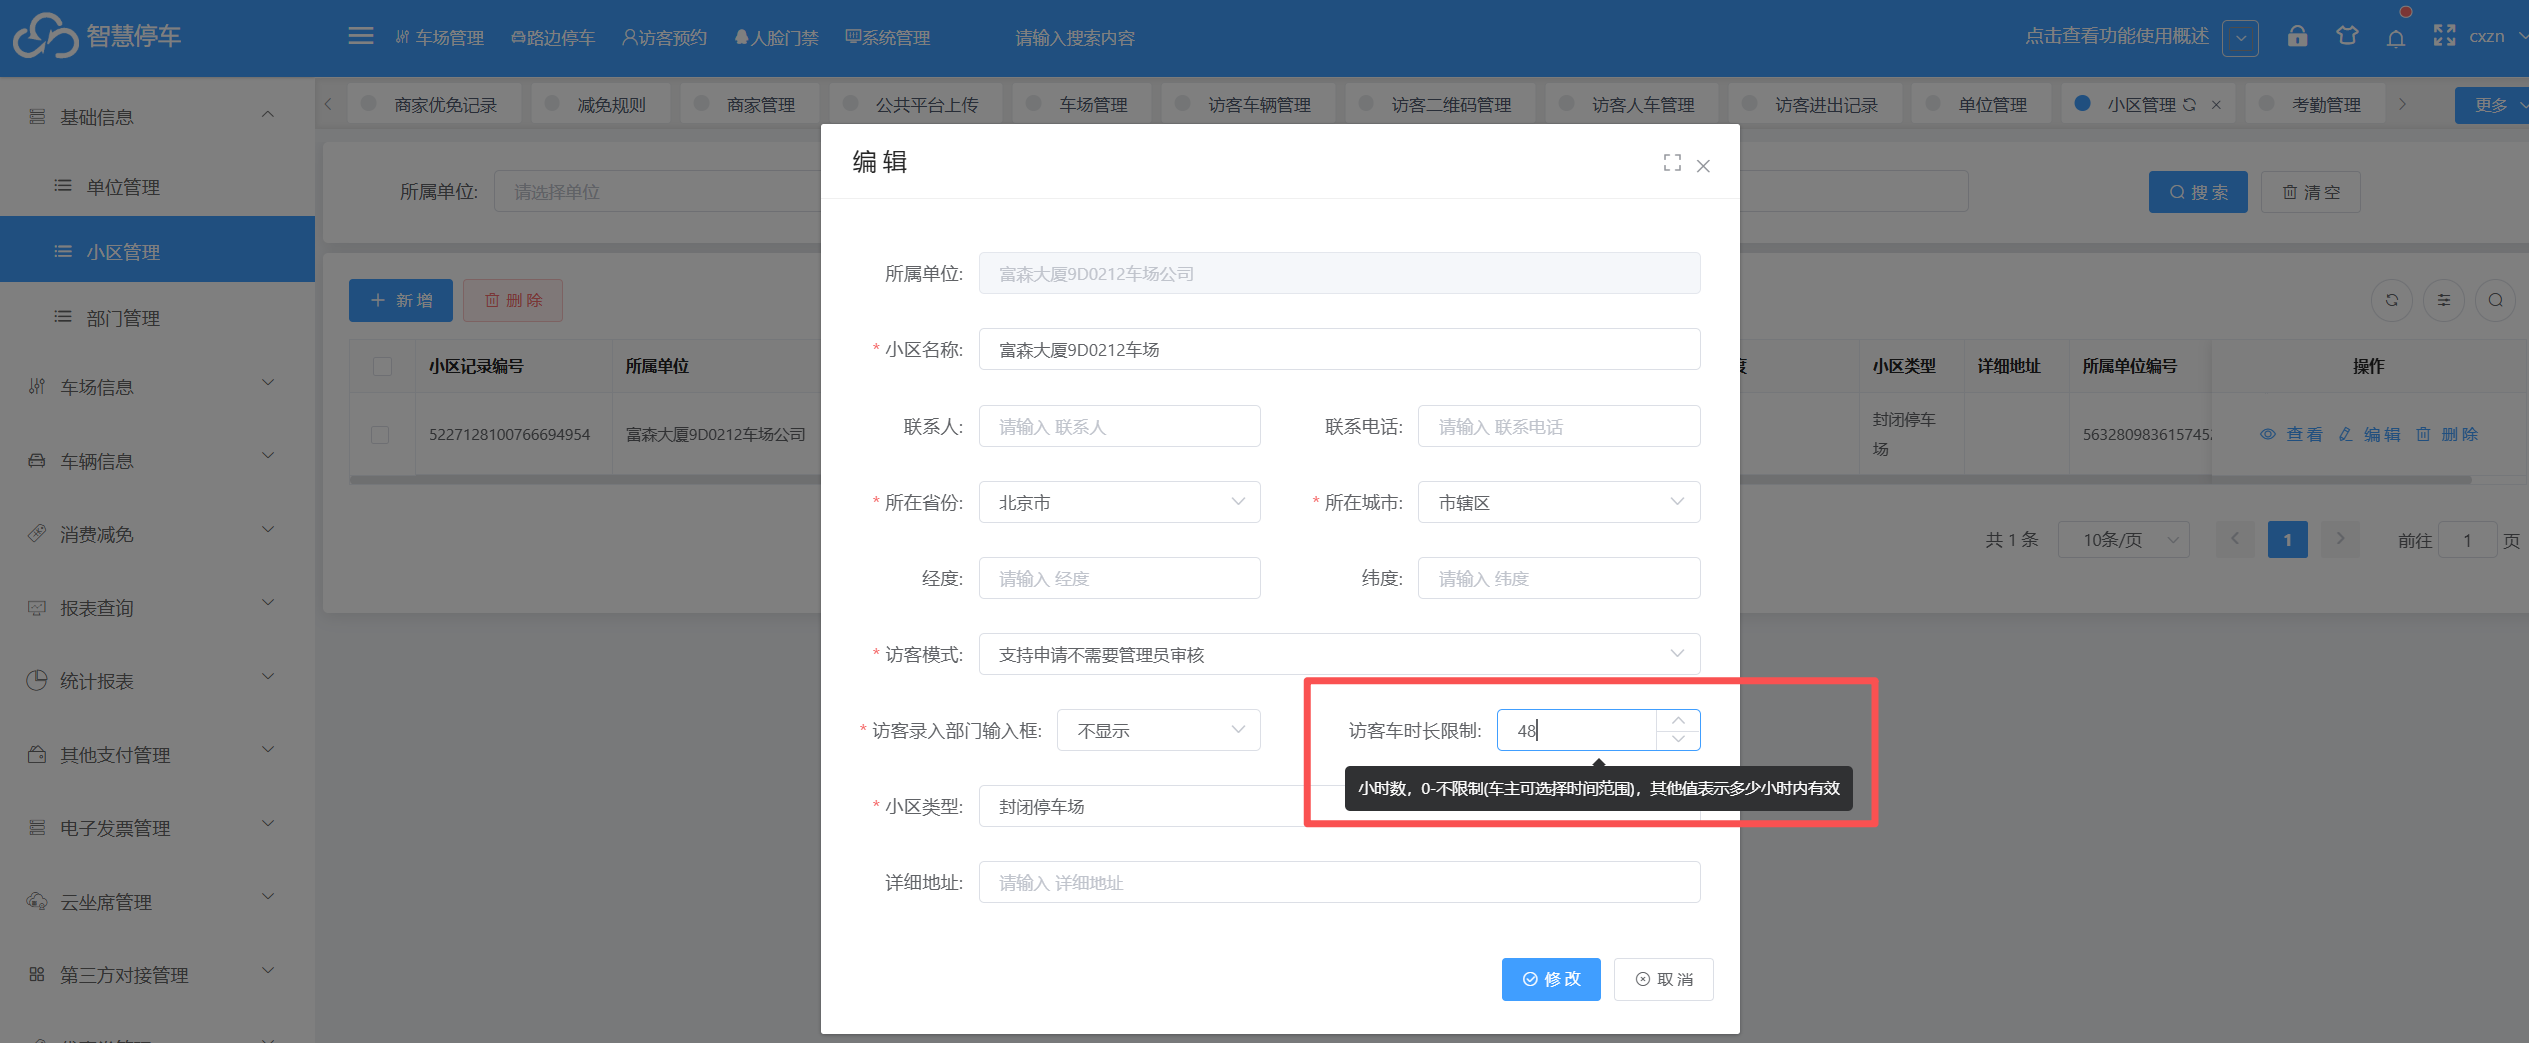Open the lock screen icon
The image size is (2529, 1043).
[x=2297, y=37]
